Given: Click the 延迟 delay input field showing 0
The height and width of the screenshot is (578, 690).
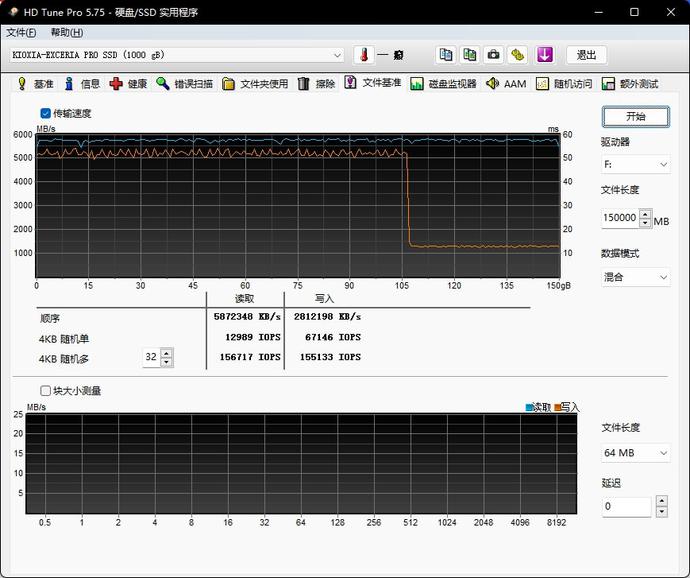Looking at the screenshot, I should 627,507.
